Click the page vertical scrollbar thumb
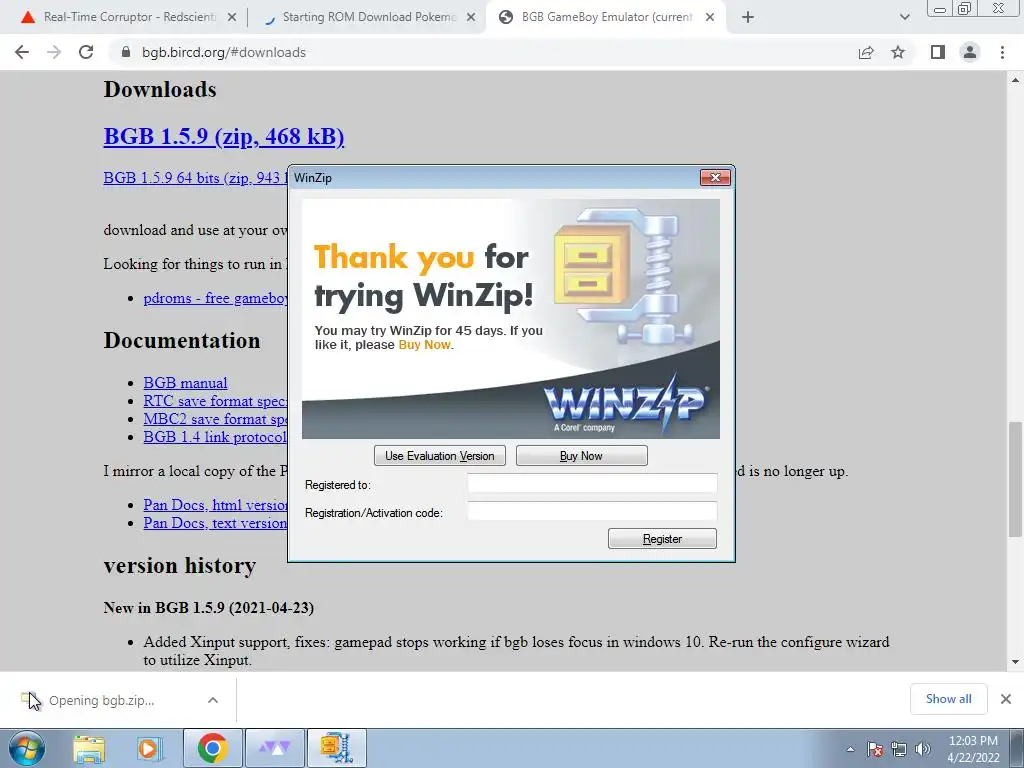 pos(1015,478)
